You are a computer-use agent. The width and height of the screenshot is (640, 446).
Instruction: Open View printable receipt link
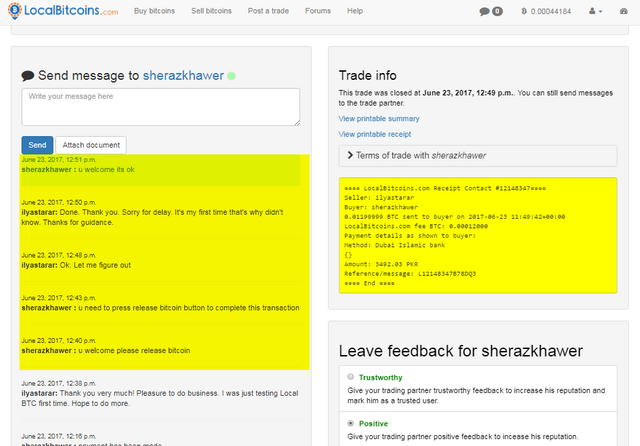pyautogui.click(x=375, y=134)
